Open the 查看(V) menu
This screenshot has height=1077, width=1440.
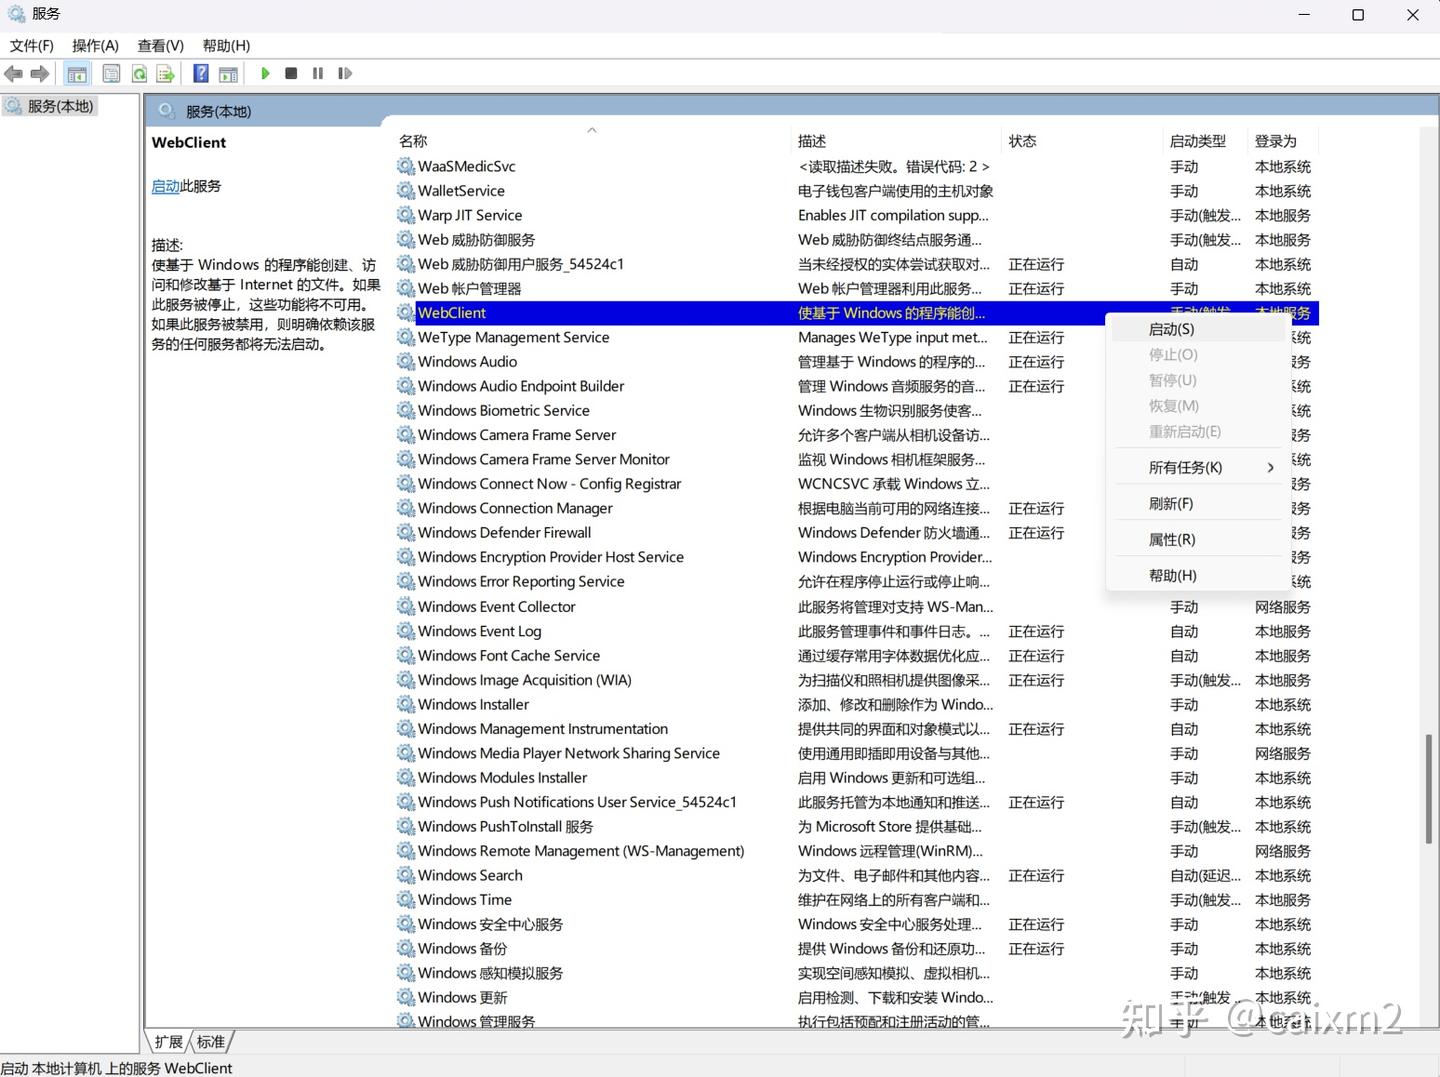click(159, 45)
